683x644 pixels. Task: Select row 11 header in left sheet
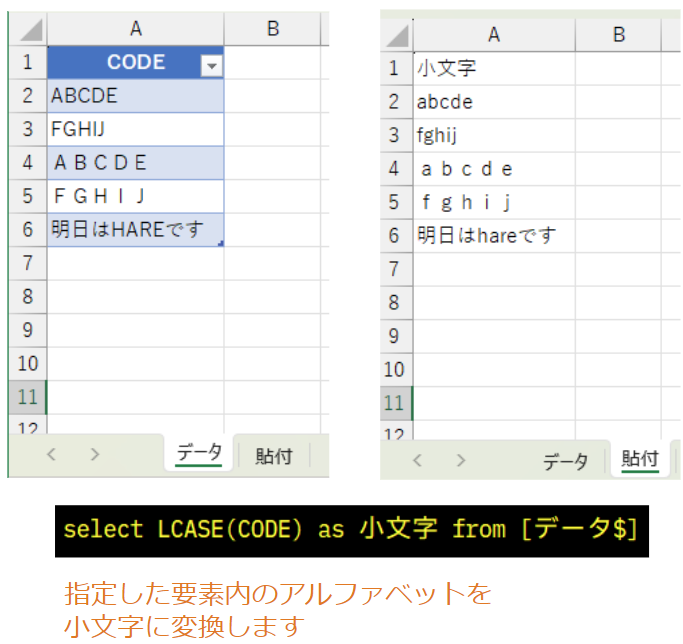click(x=27, y=397)
